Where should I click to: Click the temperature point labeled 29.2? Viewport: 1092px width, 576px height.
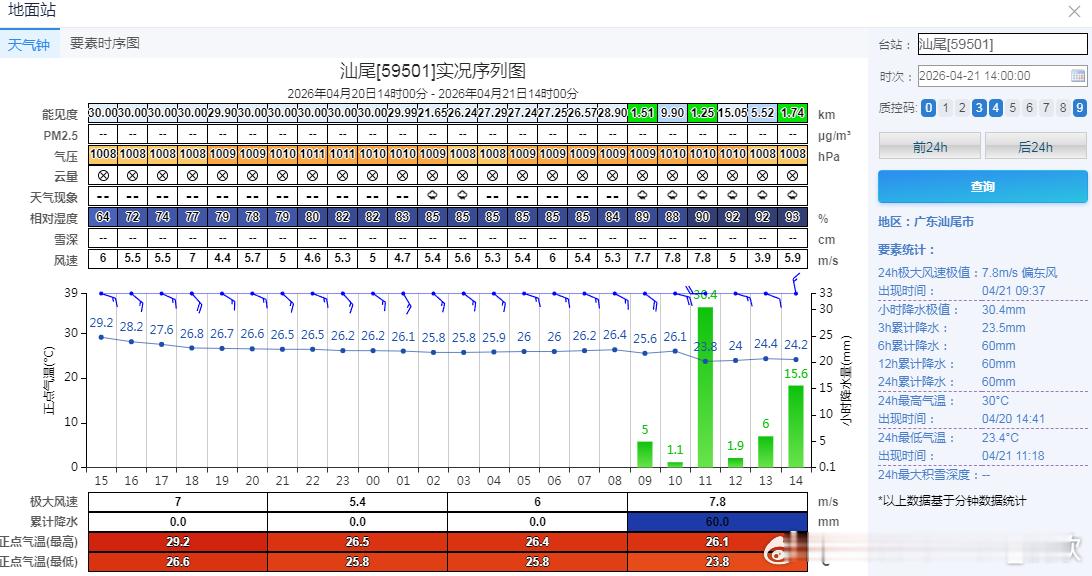tap(102, 337)
